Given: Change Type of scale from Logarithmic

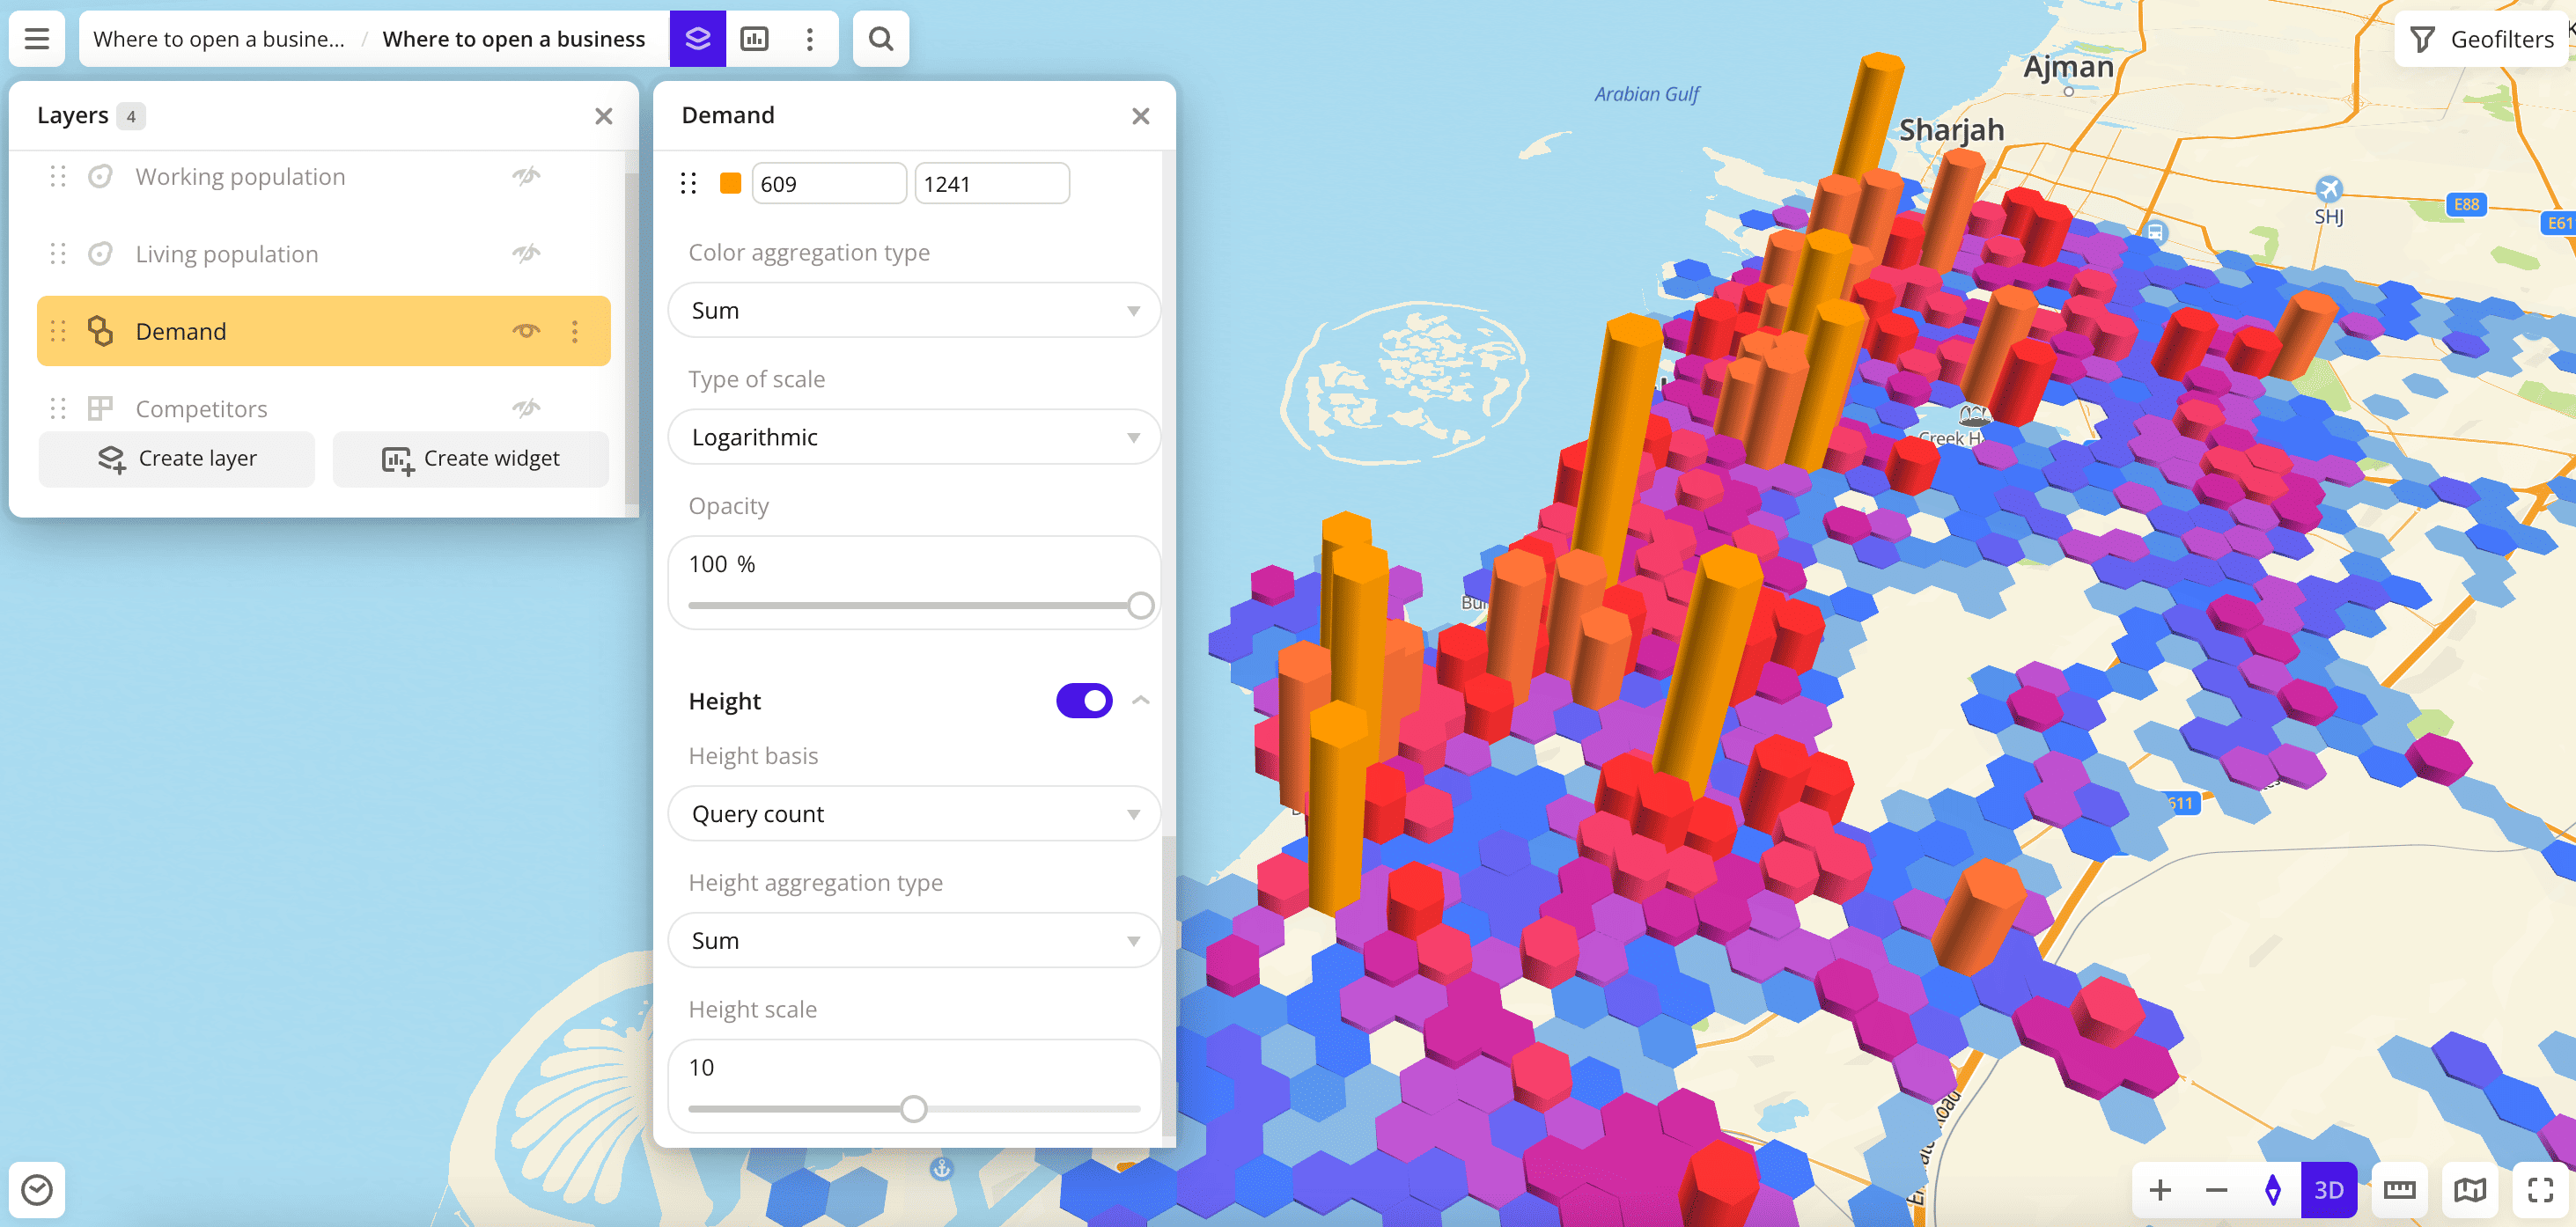Looking at the screenshot, I should pos(913,437).
